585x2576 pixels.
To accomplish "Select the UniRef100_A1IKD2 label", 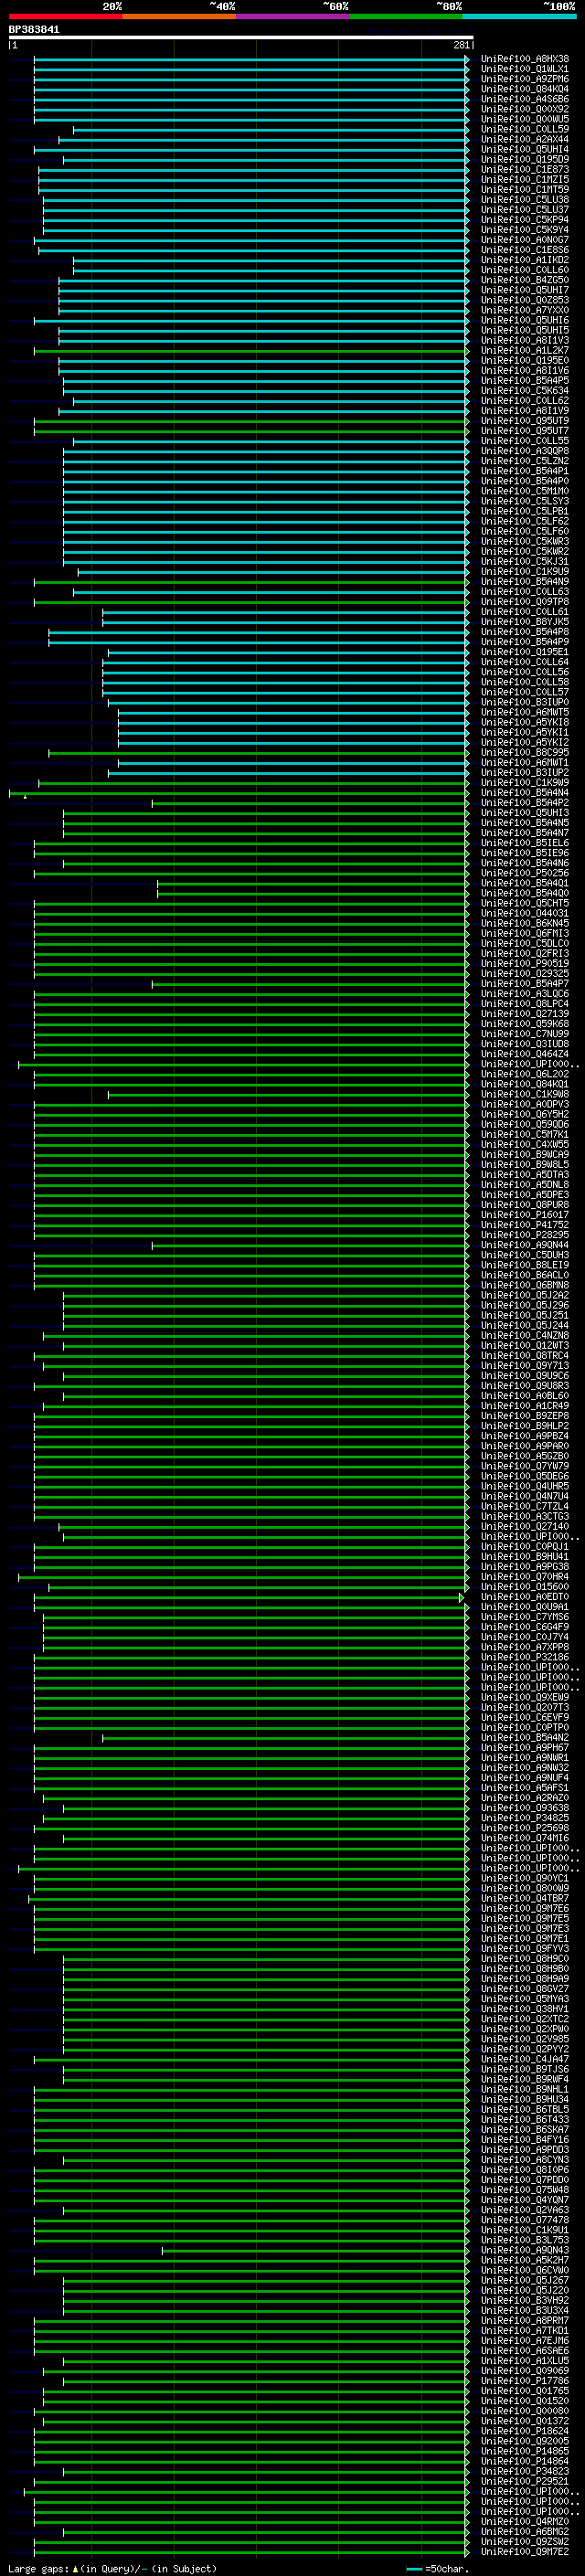I will (525, 260).
